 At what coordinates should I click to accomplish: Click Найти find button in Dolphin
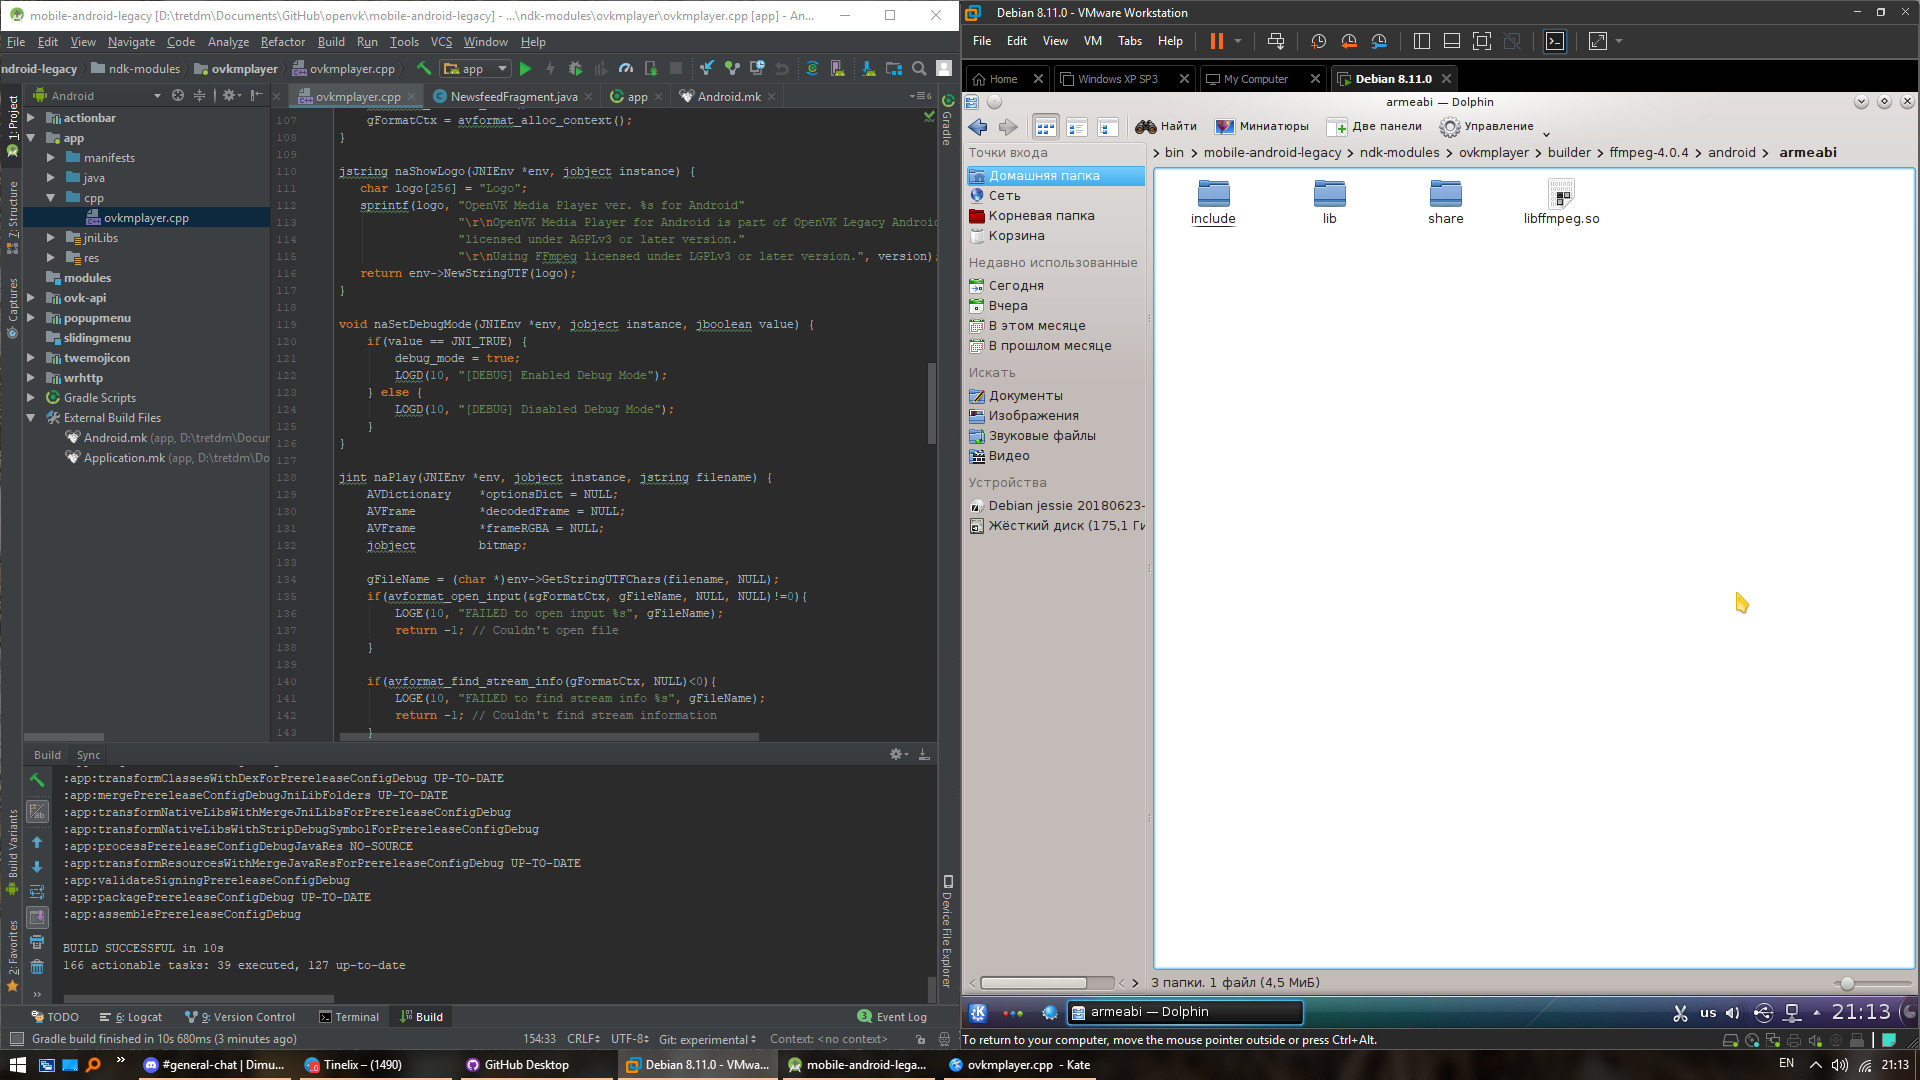[1166, 127]
